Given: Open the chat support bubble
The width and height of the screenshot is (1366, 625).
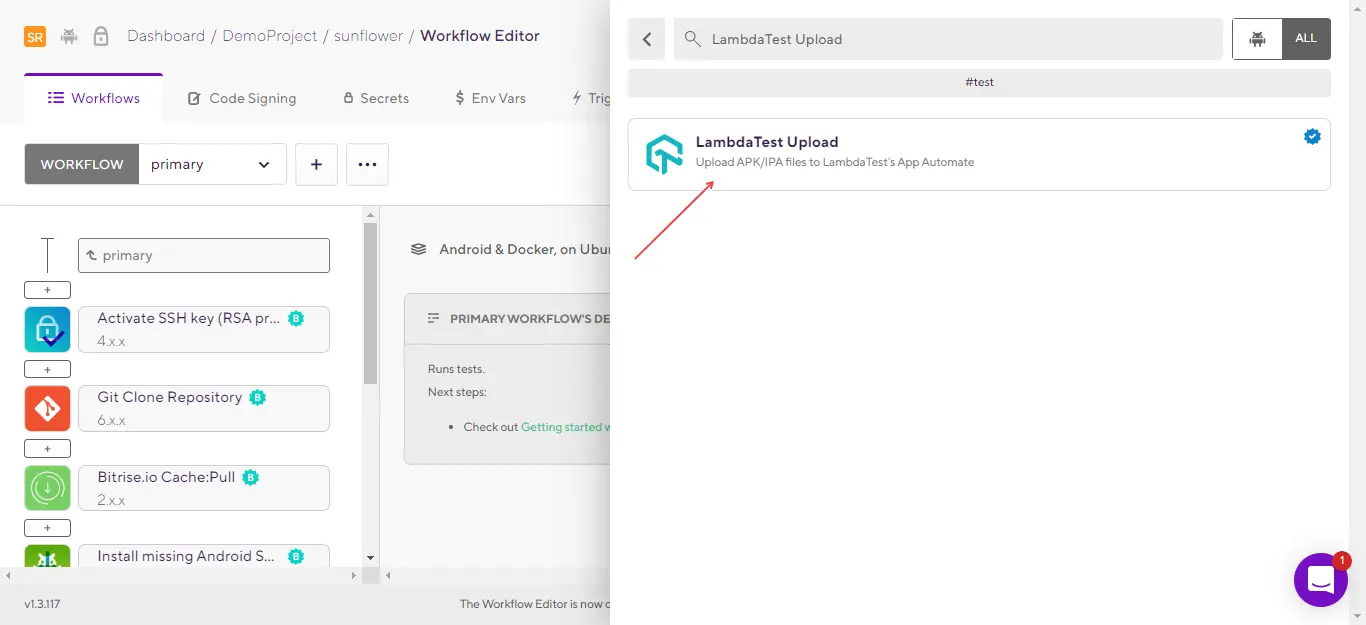Looking at the screenshot, I should (1320, 579).
